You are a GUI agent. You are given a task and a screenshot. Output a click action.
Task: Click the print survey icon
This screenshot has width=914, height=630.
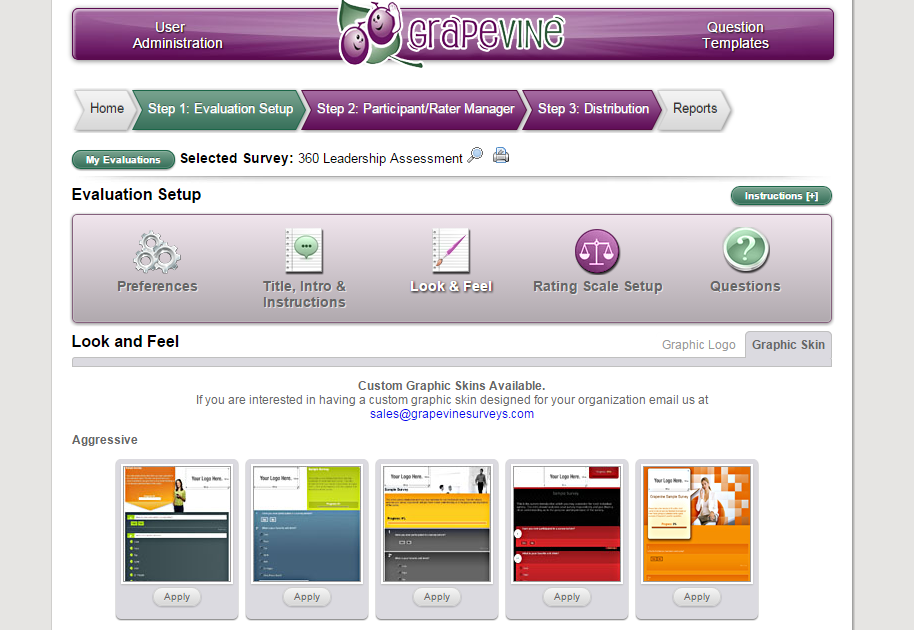pos(501,156)
